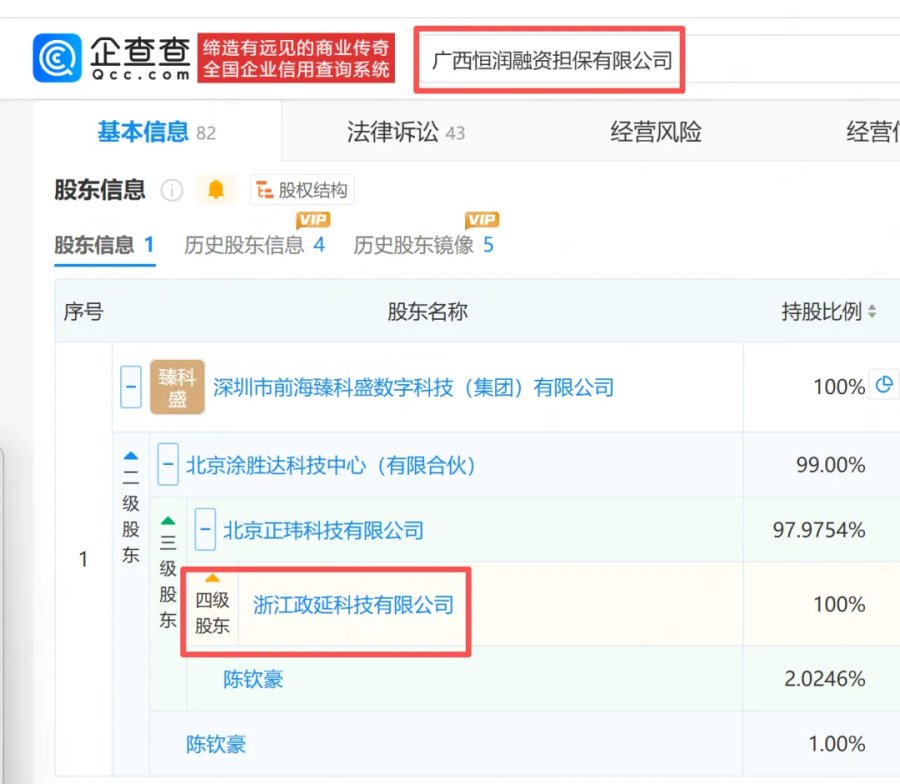Open 北京正玮科技有限公司 link
This screenshot has width=900, height=784.
tap(323, 530)
